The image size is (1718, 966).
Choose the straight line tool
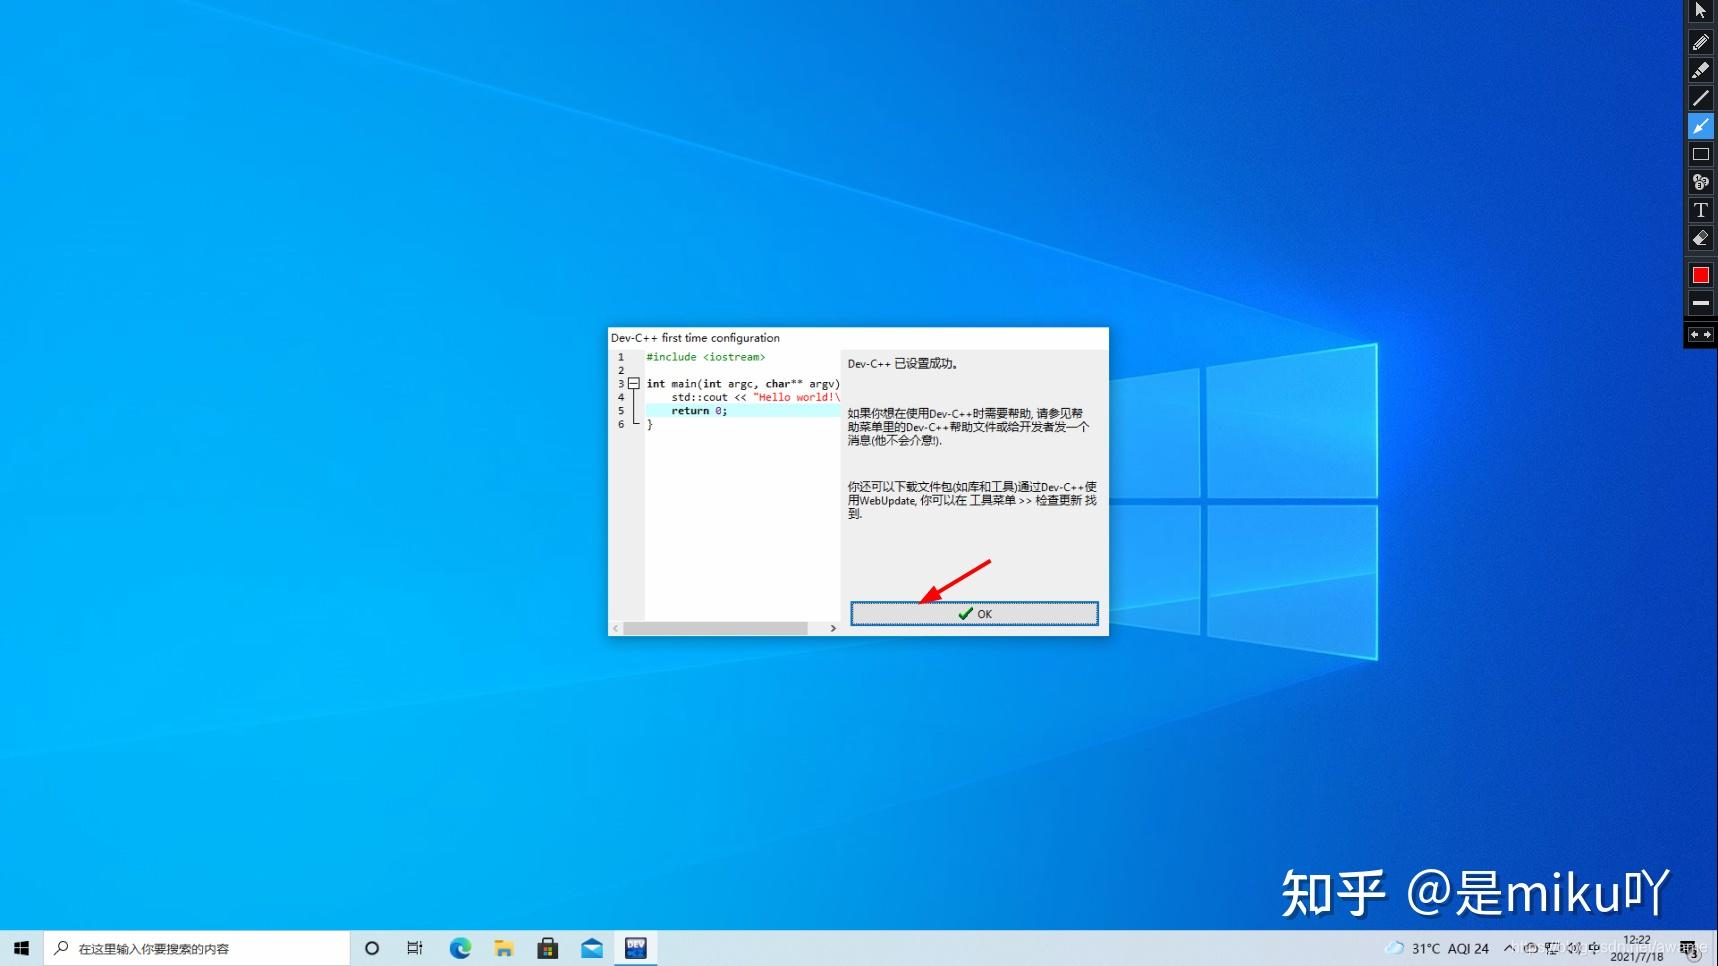coord(1701,98)
